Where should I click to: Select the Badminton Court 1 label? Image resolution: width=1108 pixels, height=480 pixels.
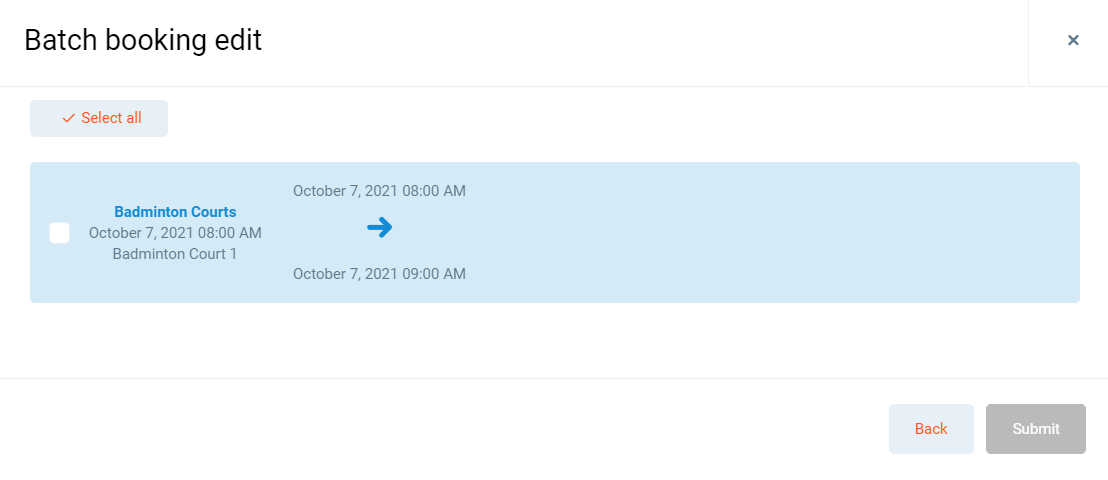point(175,254)
